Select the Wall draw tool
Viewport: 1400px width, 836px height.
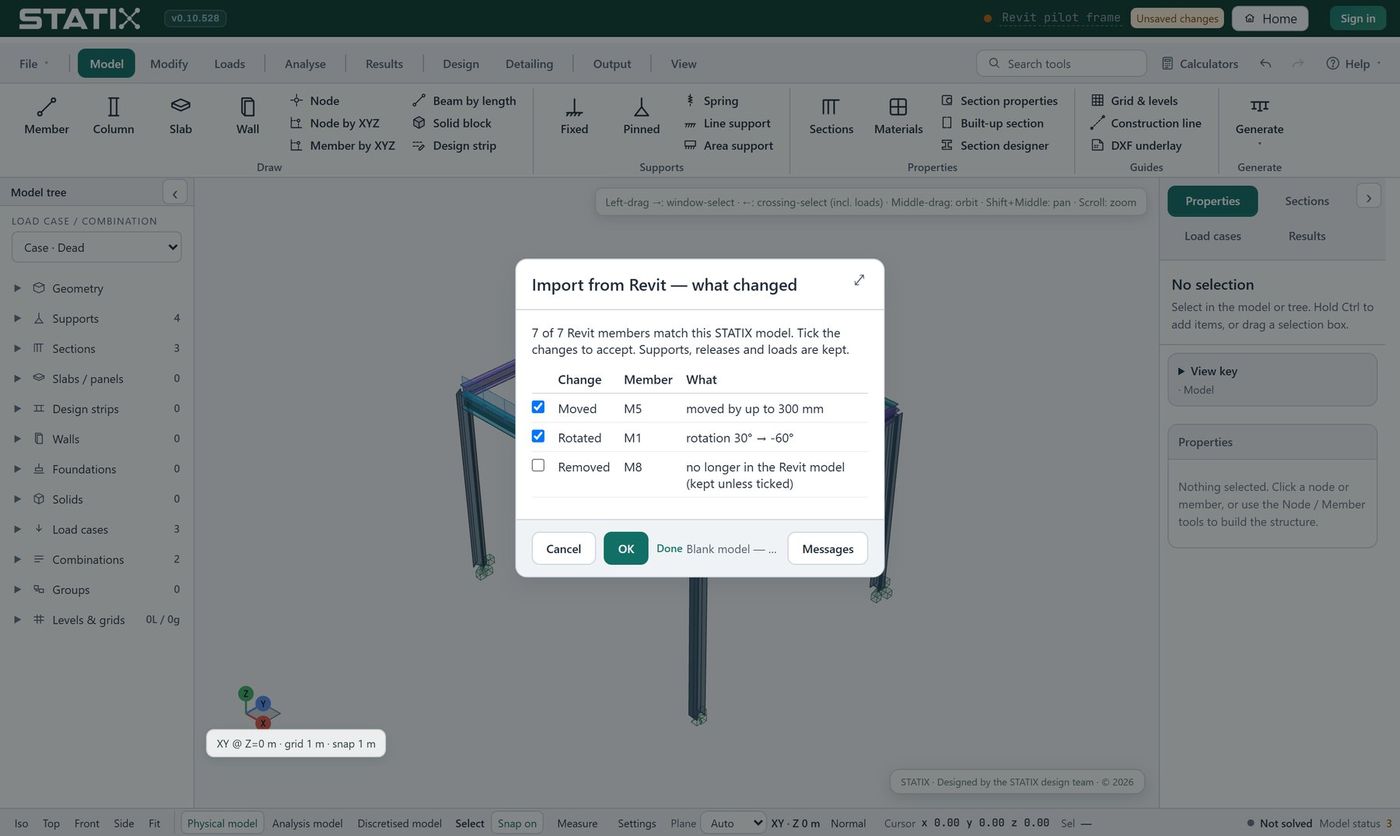(247, 116)
